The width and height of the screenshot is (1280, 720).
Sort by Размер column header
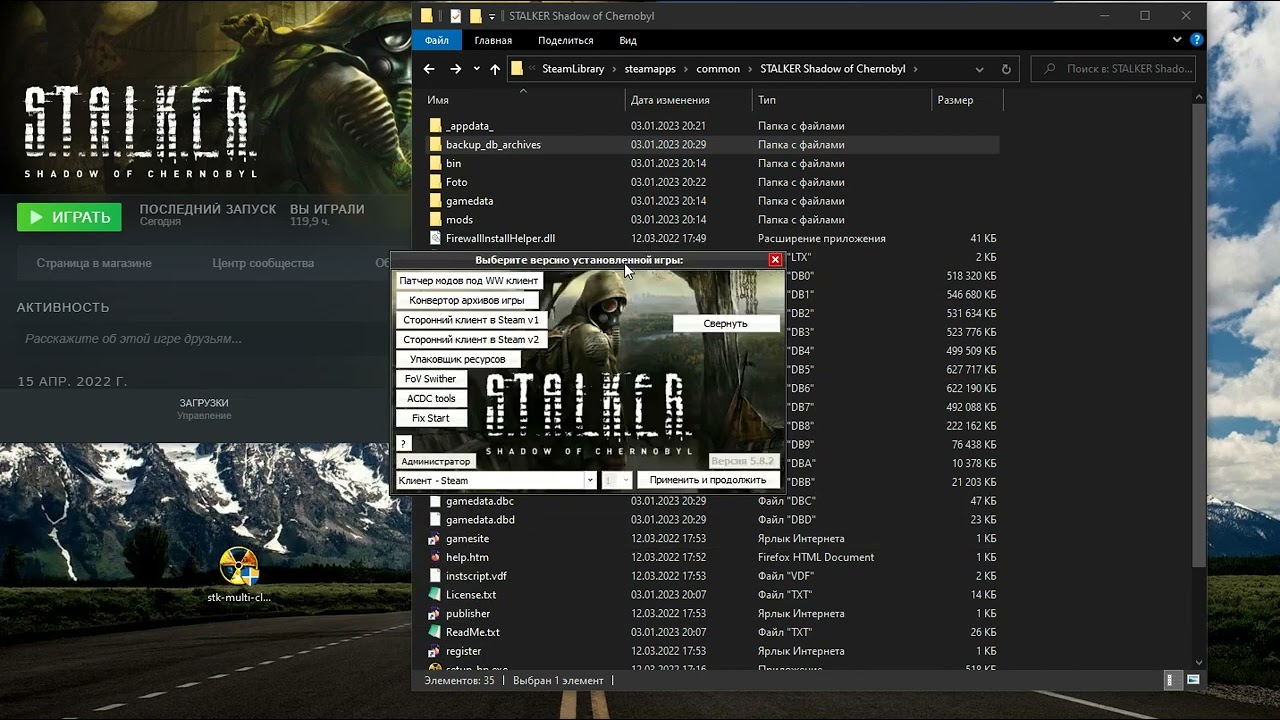click(x=955, y=100)
